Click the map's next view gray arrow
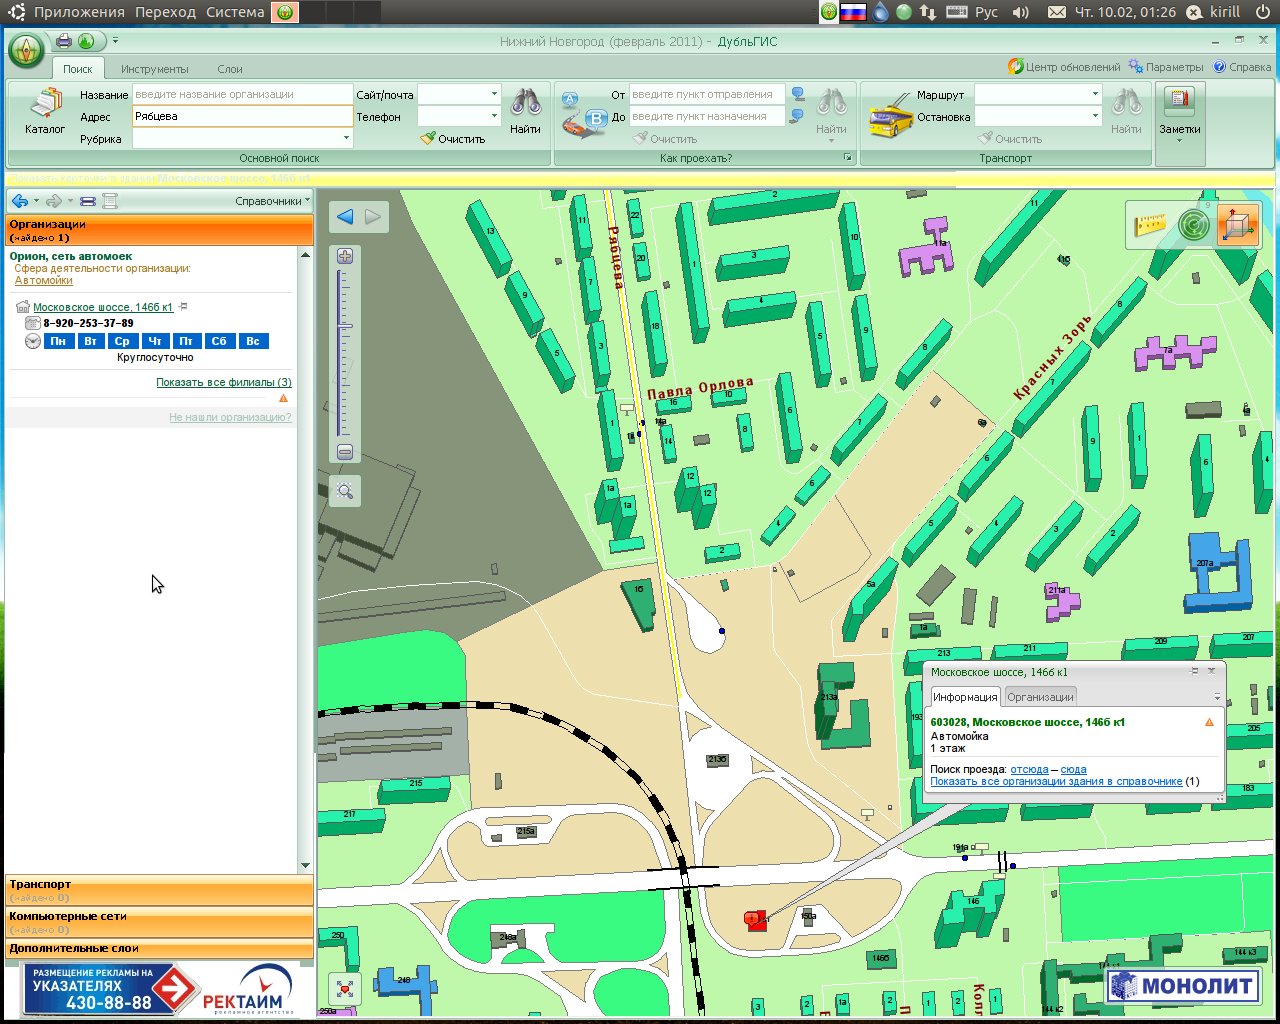 point(373,217)
